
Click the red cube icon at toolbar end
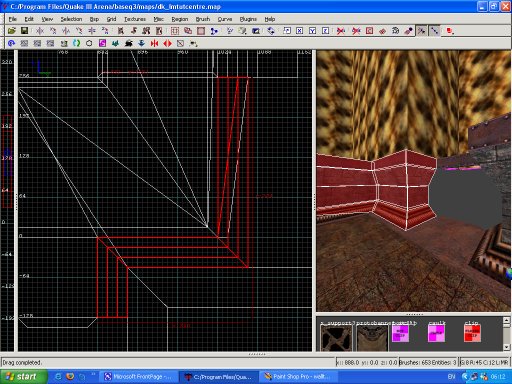(x=450, y=31)
